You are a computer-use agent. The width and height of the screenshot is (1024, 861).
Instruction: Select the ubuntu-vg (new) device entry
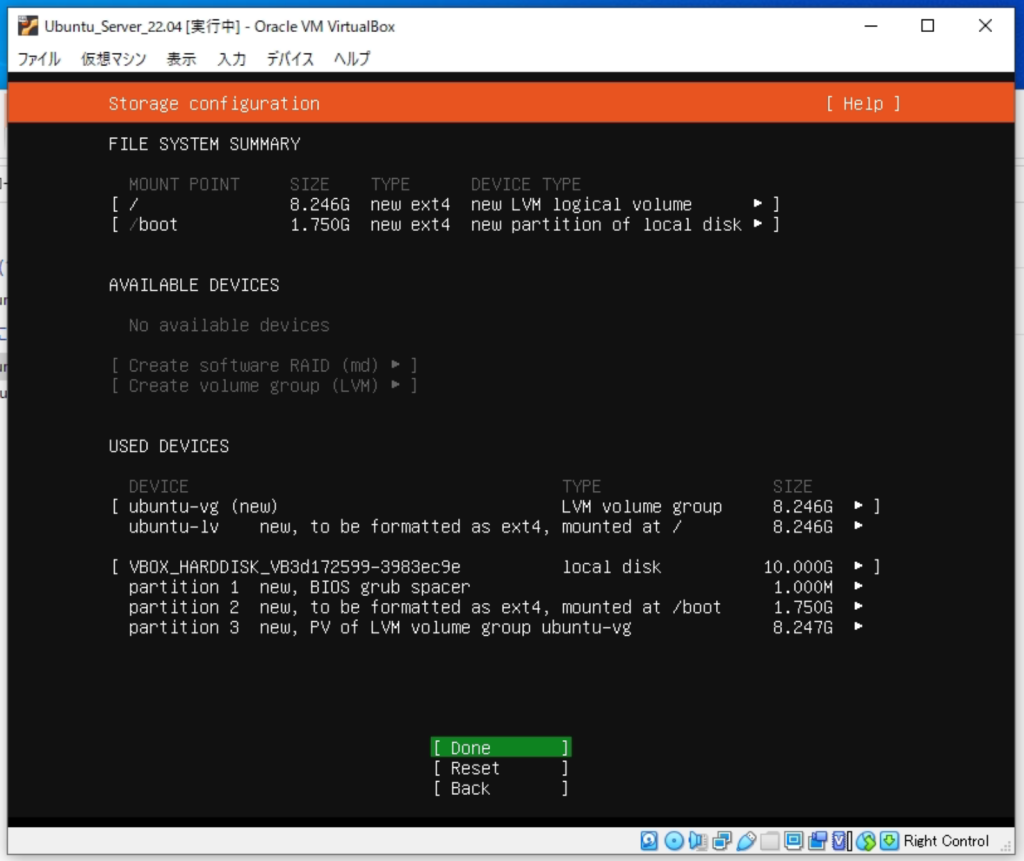203,506
